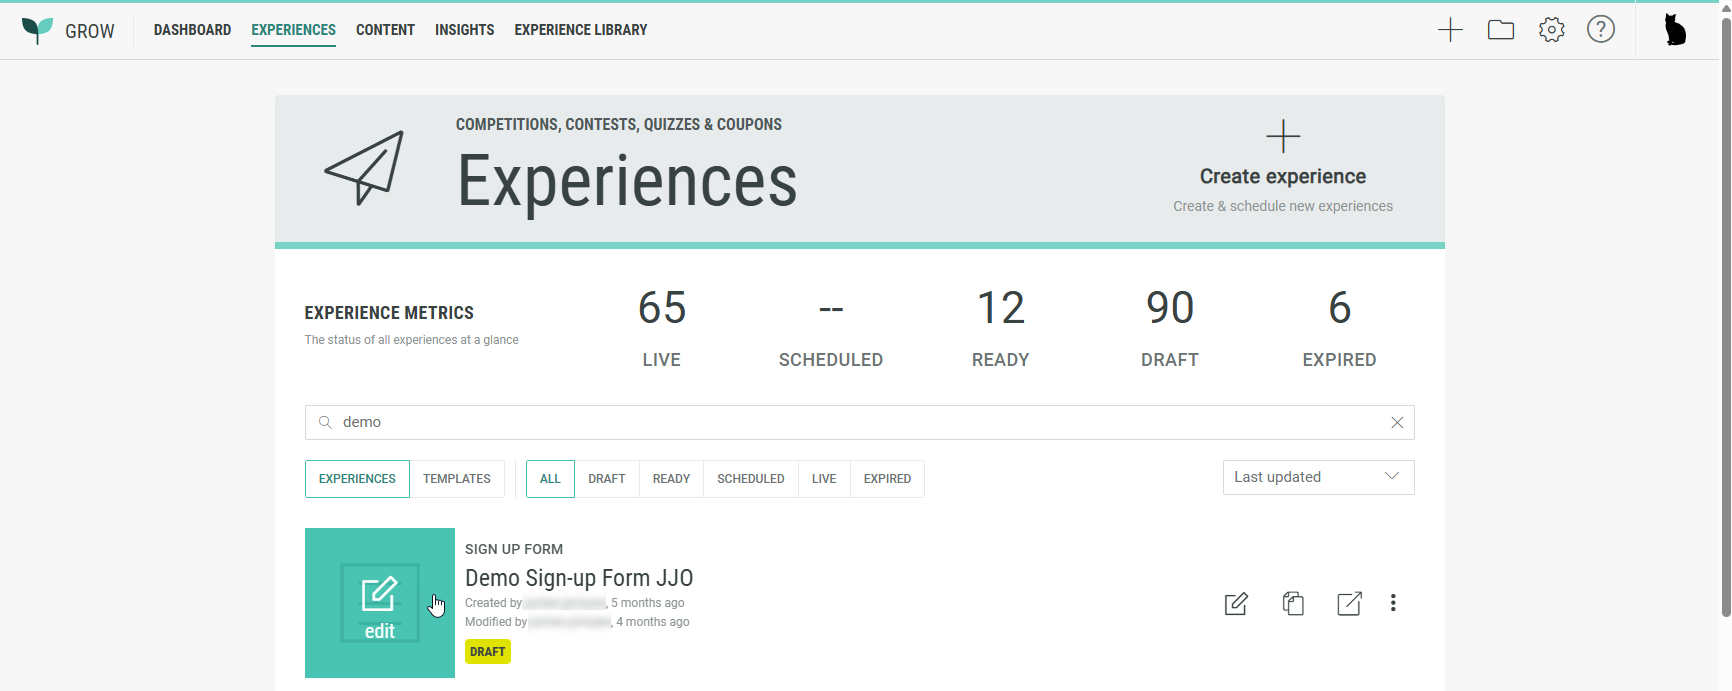
Task: Open the three-dot more options menu
Action: pyautogui.click(x=1393, y=603)
